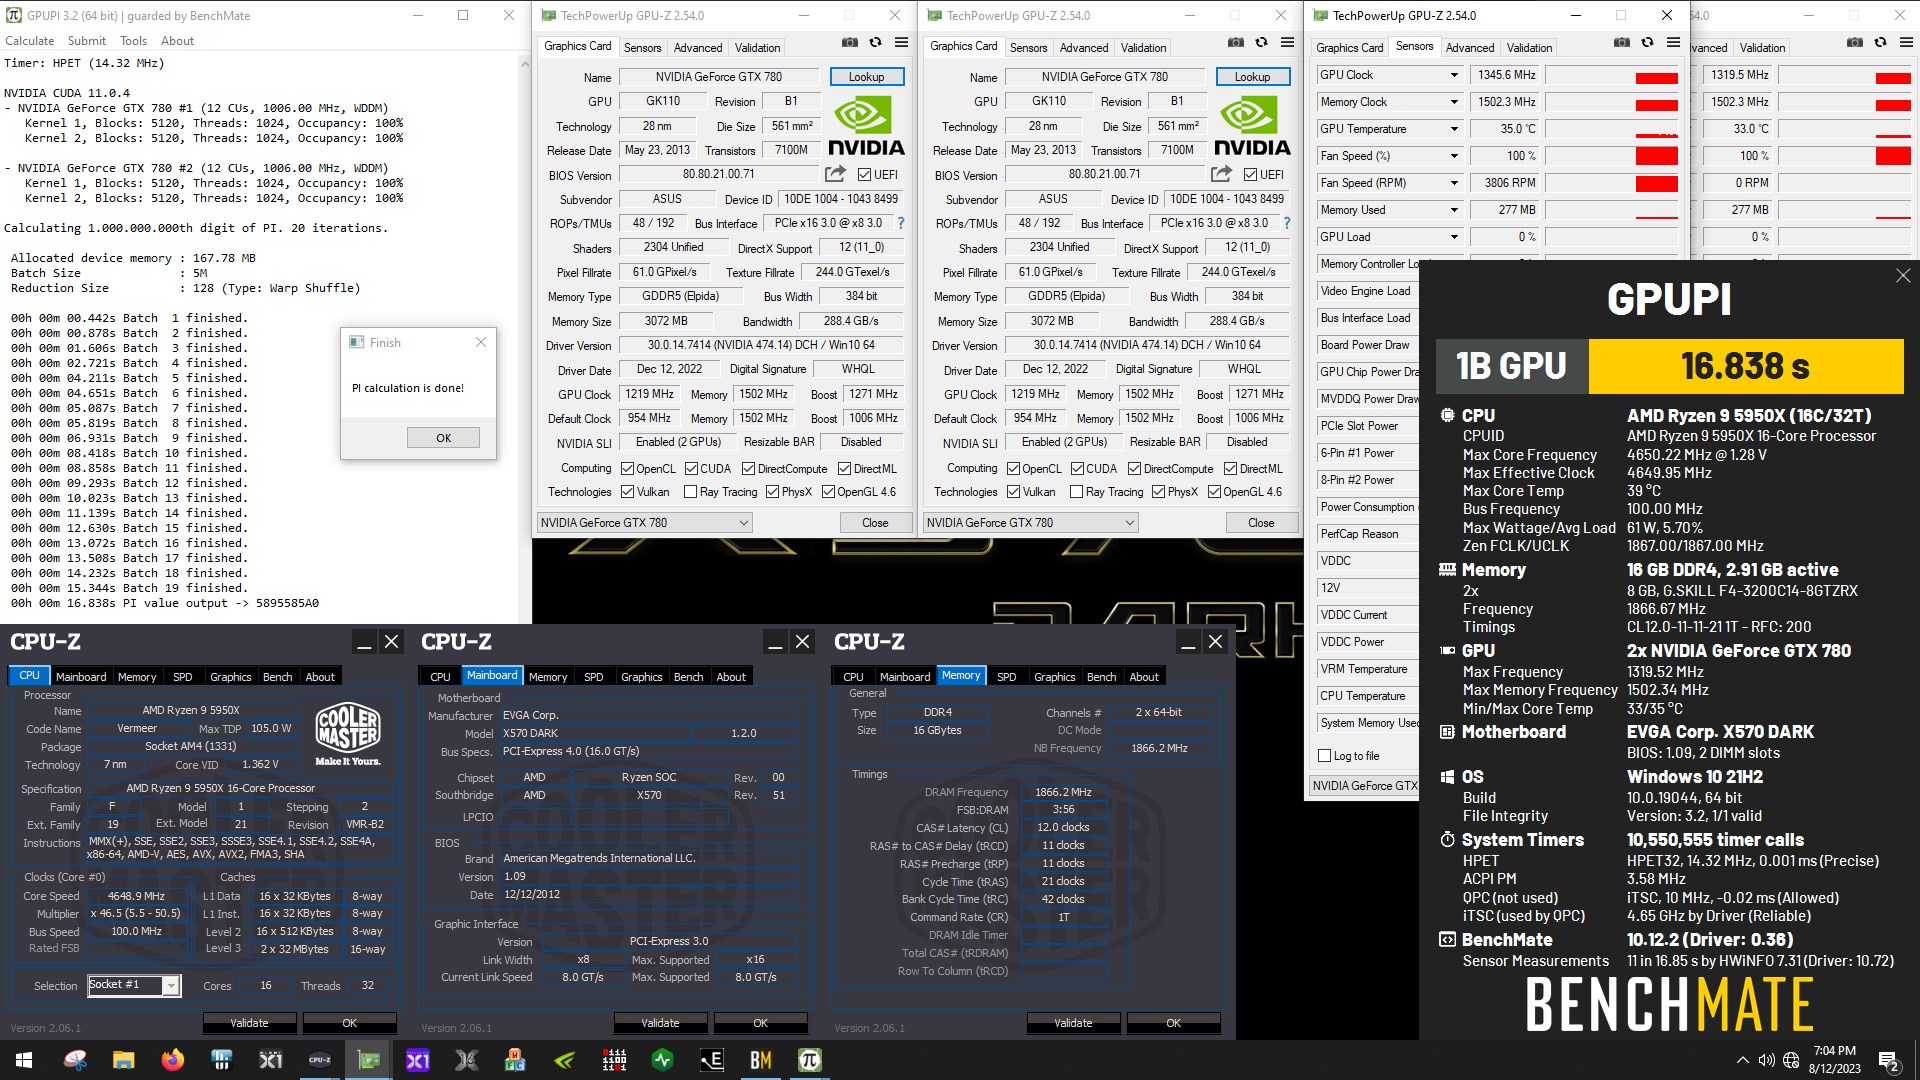Expand Fan Speed (%) sensor dropdown arrow
This screenshot has width=1920, height=1080.
(x=1454, y=156)
